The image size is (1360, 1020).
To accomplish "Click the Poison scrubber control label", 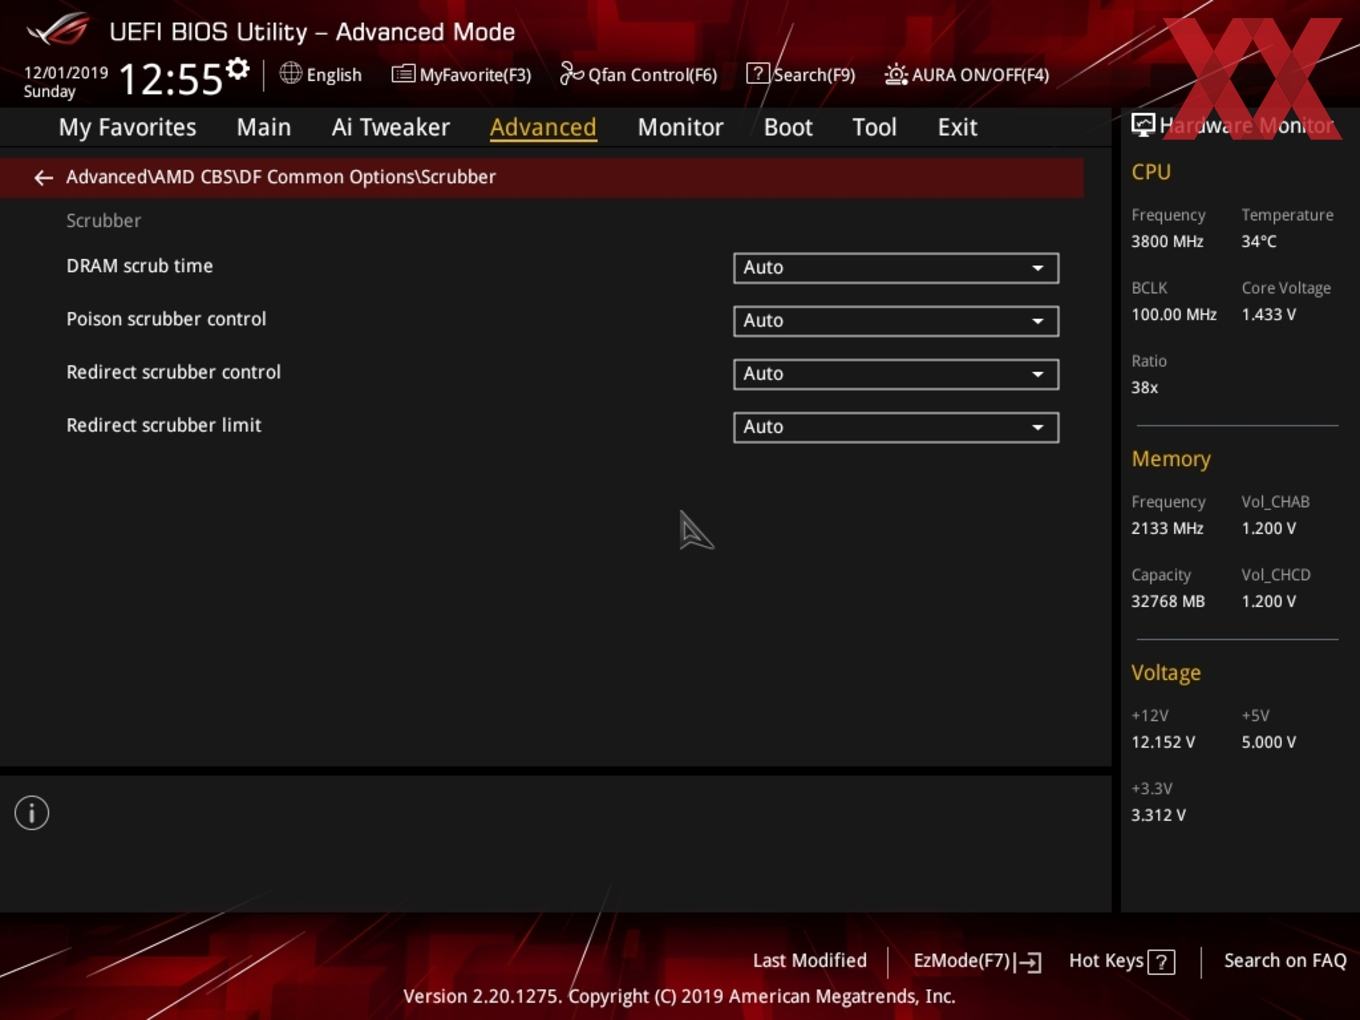I will 166,319.
